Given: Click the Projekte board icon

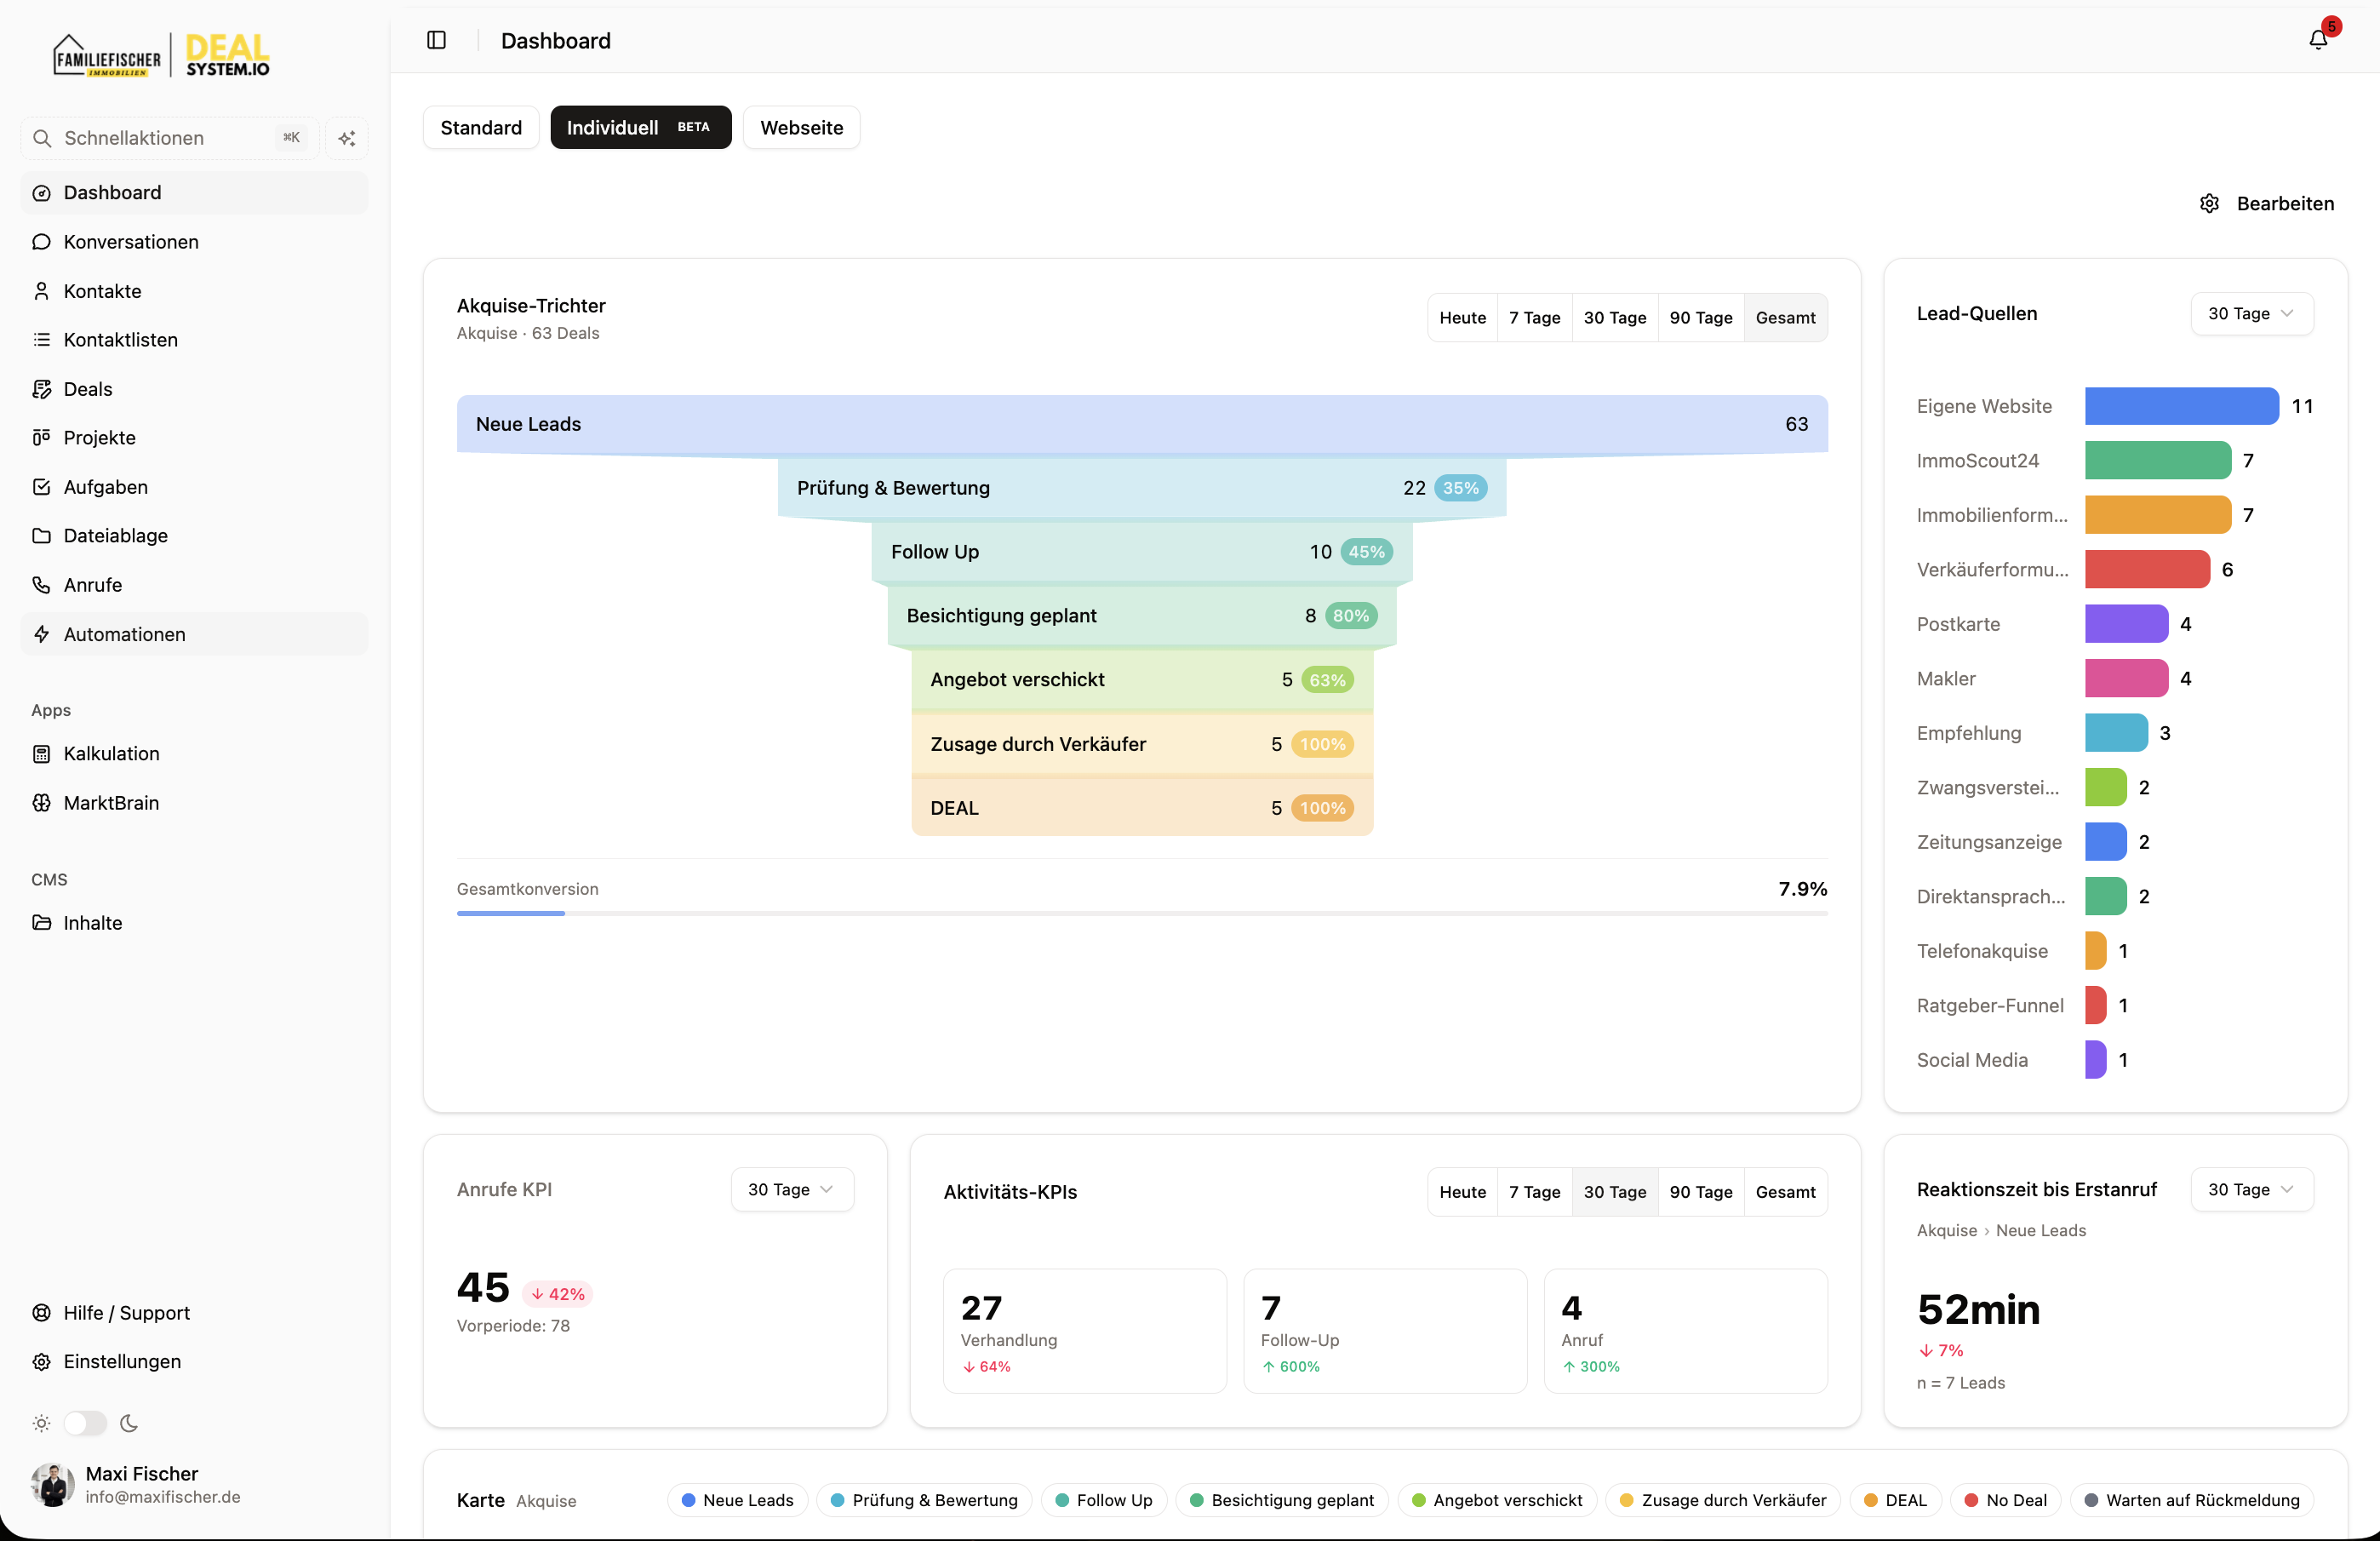Looking at the screenshot, I should click(41, 438).
